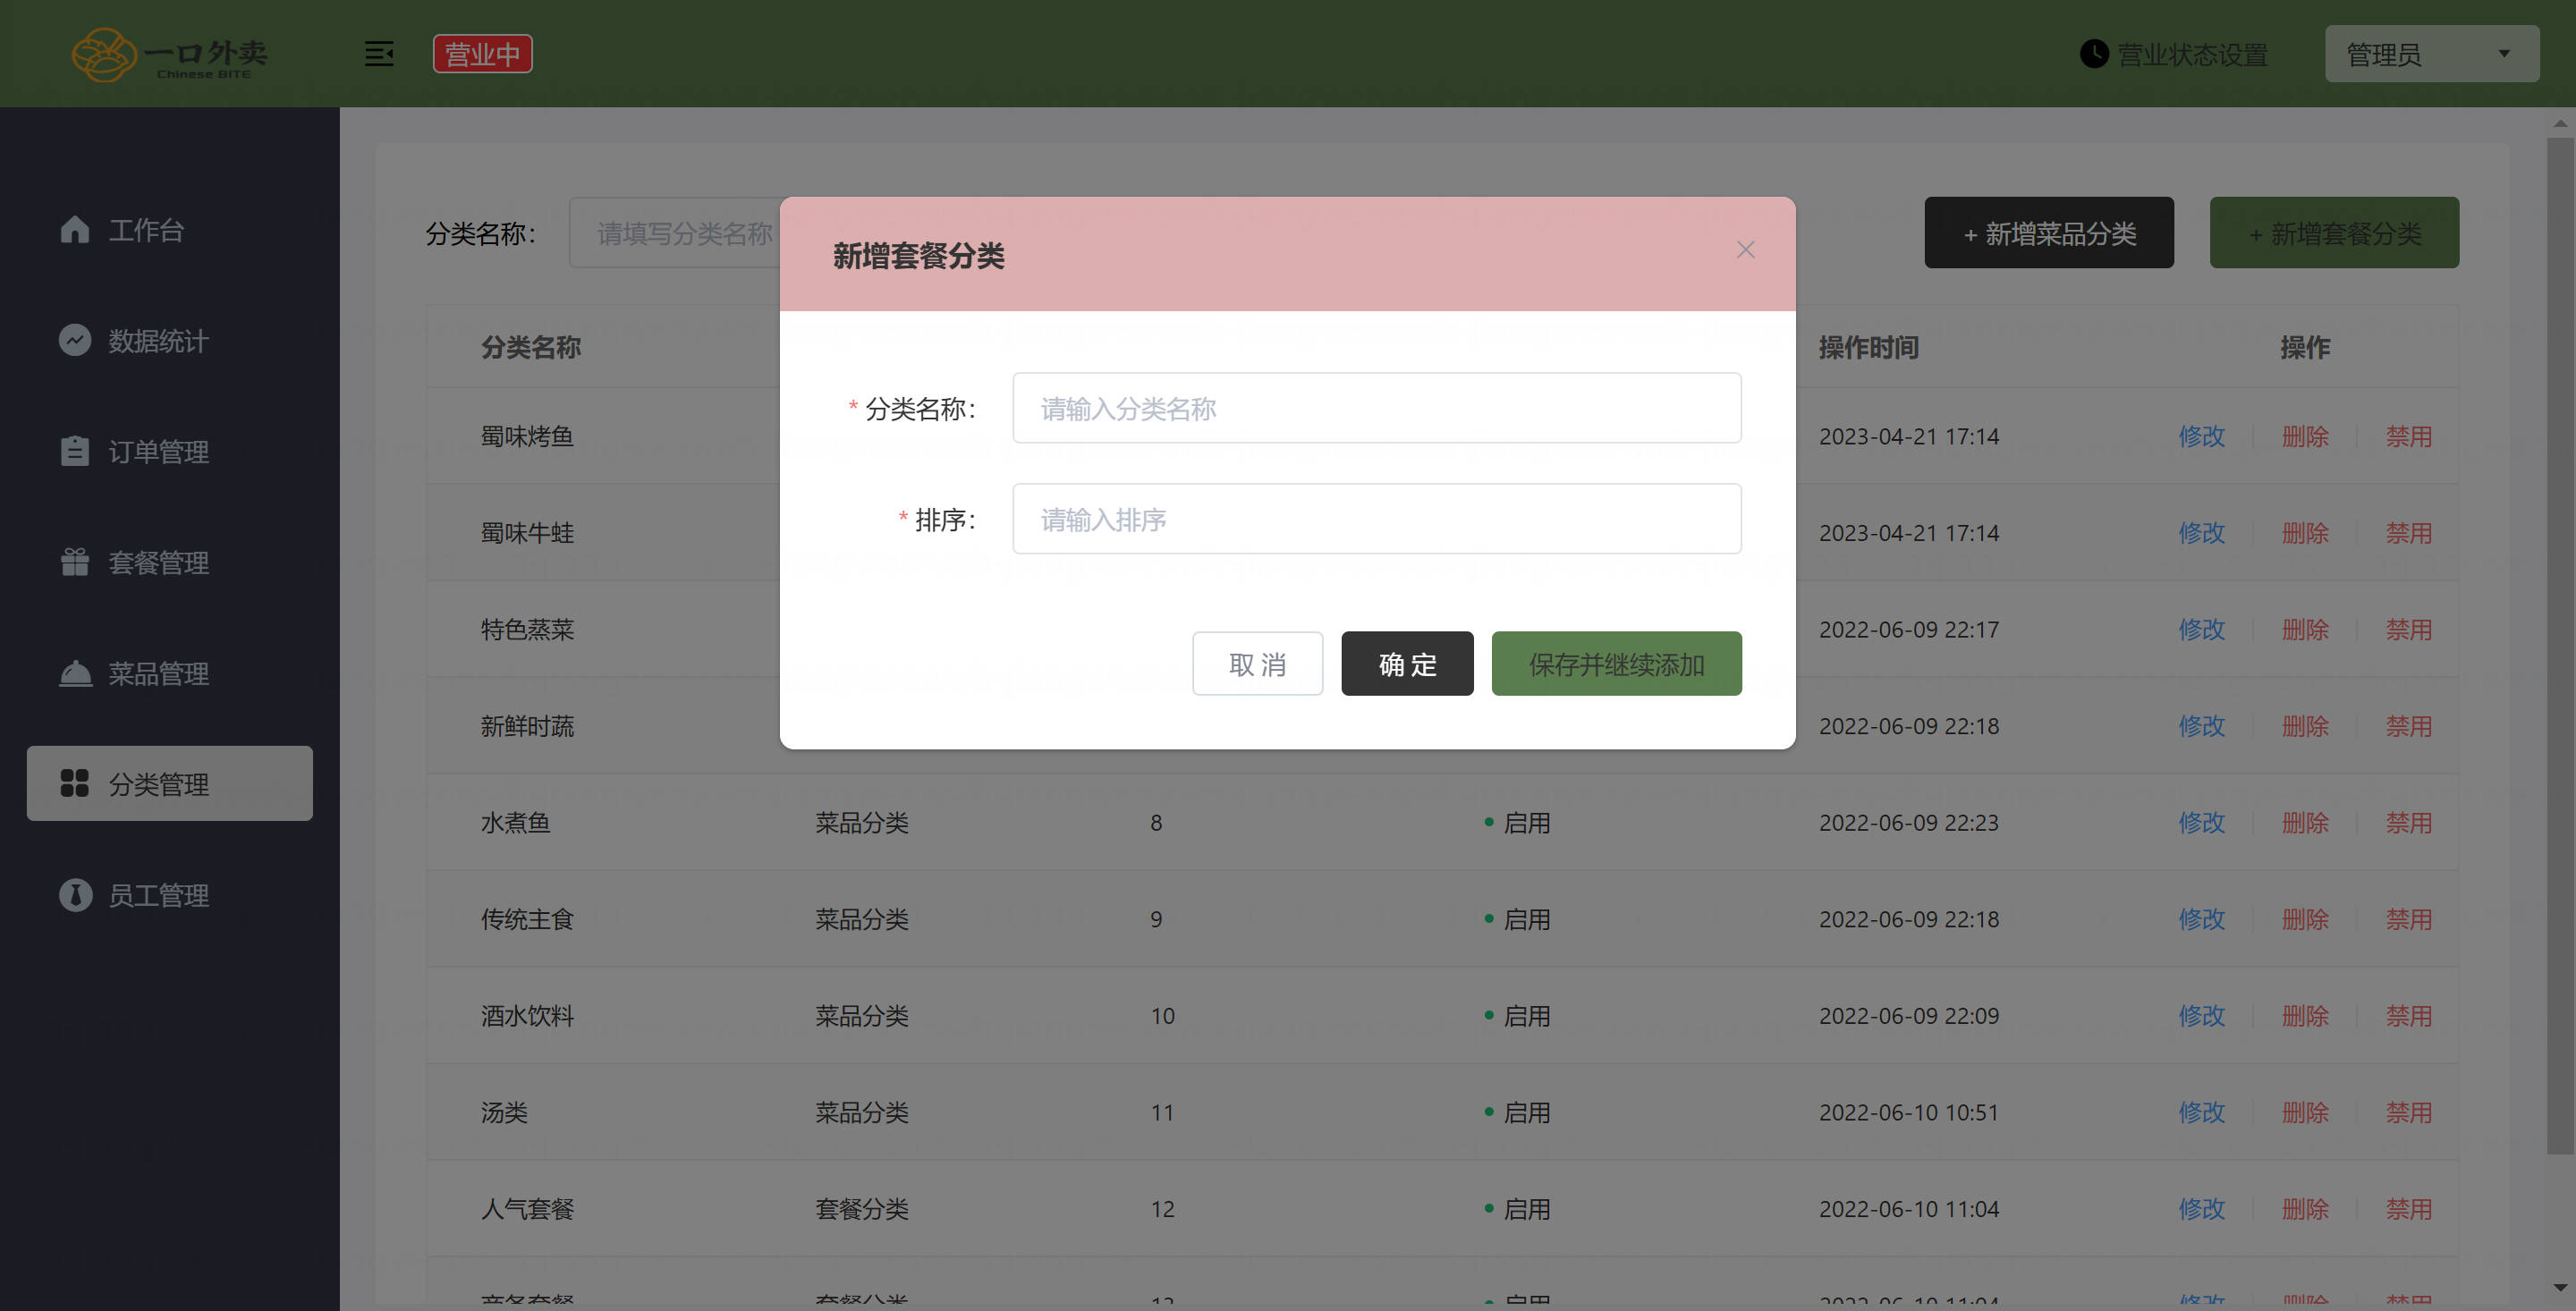
Task: Click the 营业中 status badge
Action: click(482, 54)
